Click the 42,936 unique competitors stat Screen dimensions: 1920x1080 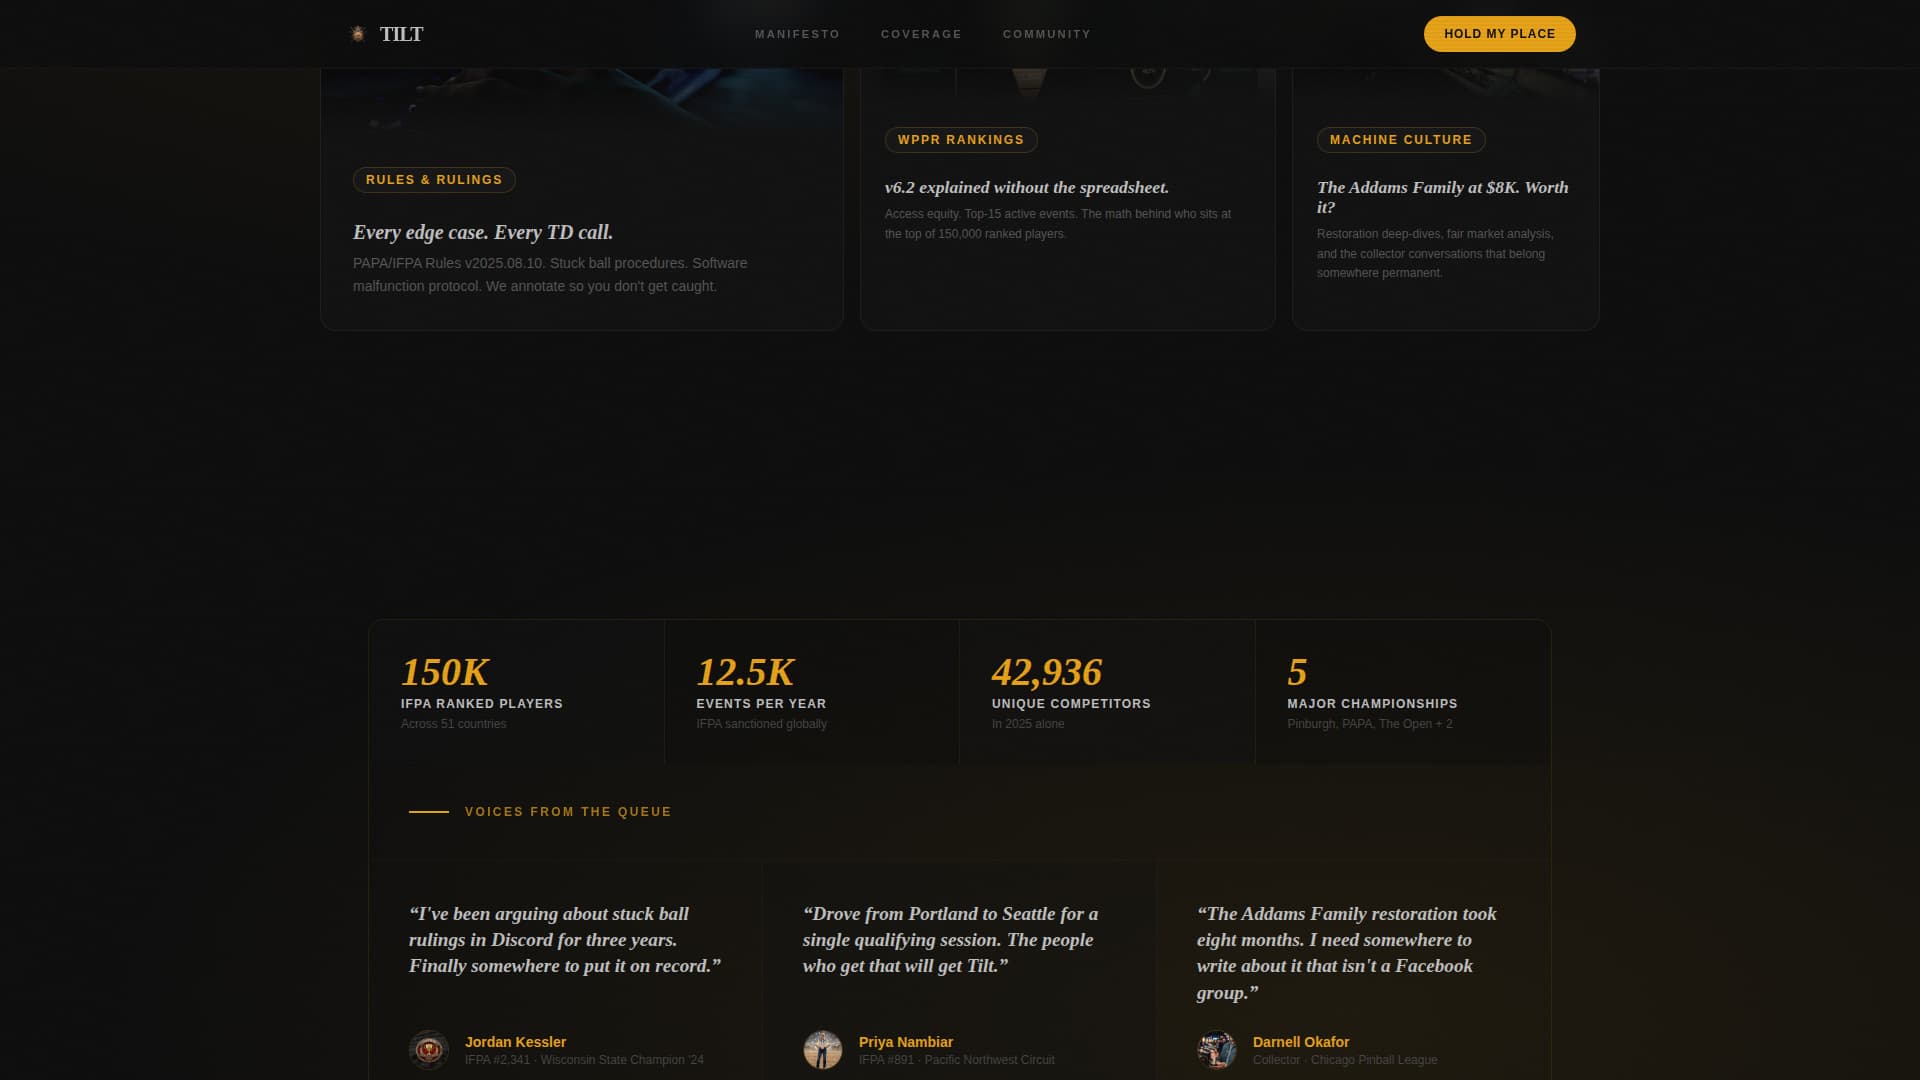pyautogui.click(x=1046, y=673)
